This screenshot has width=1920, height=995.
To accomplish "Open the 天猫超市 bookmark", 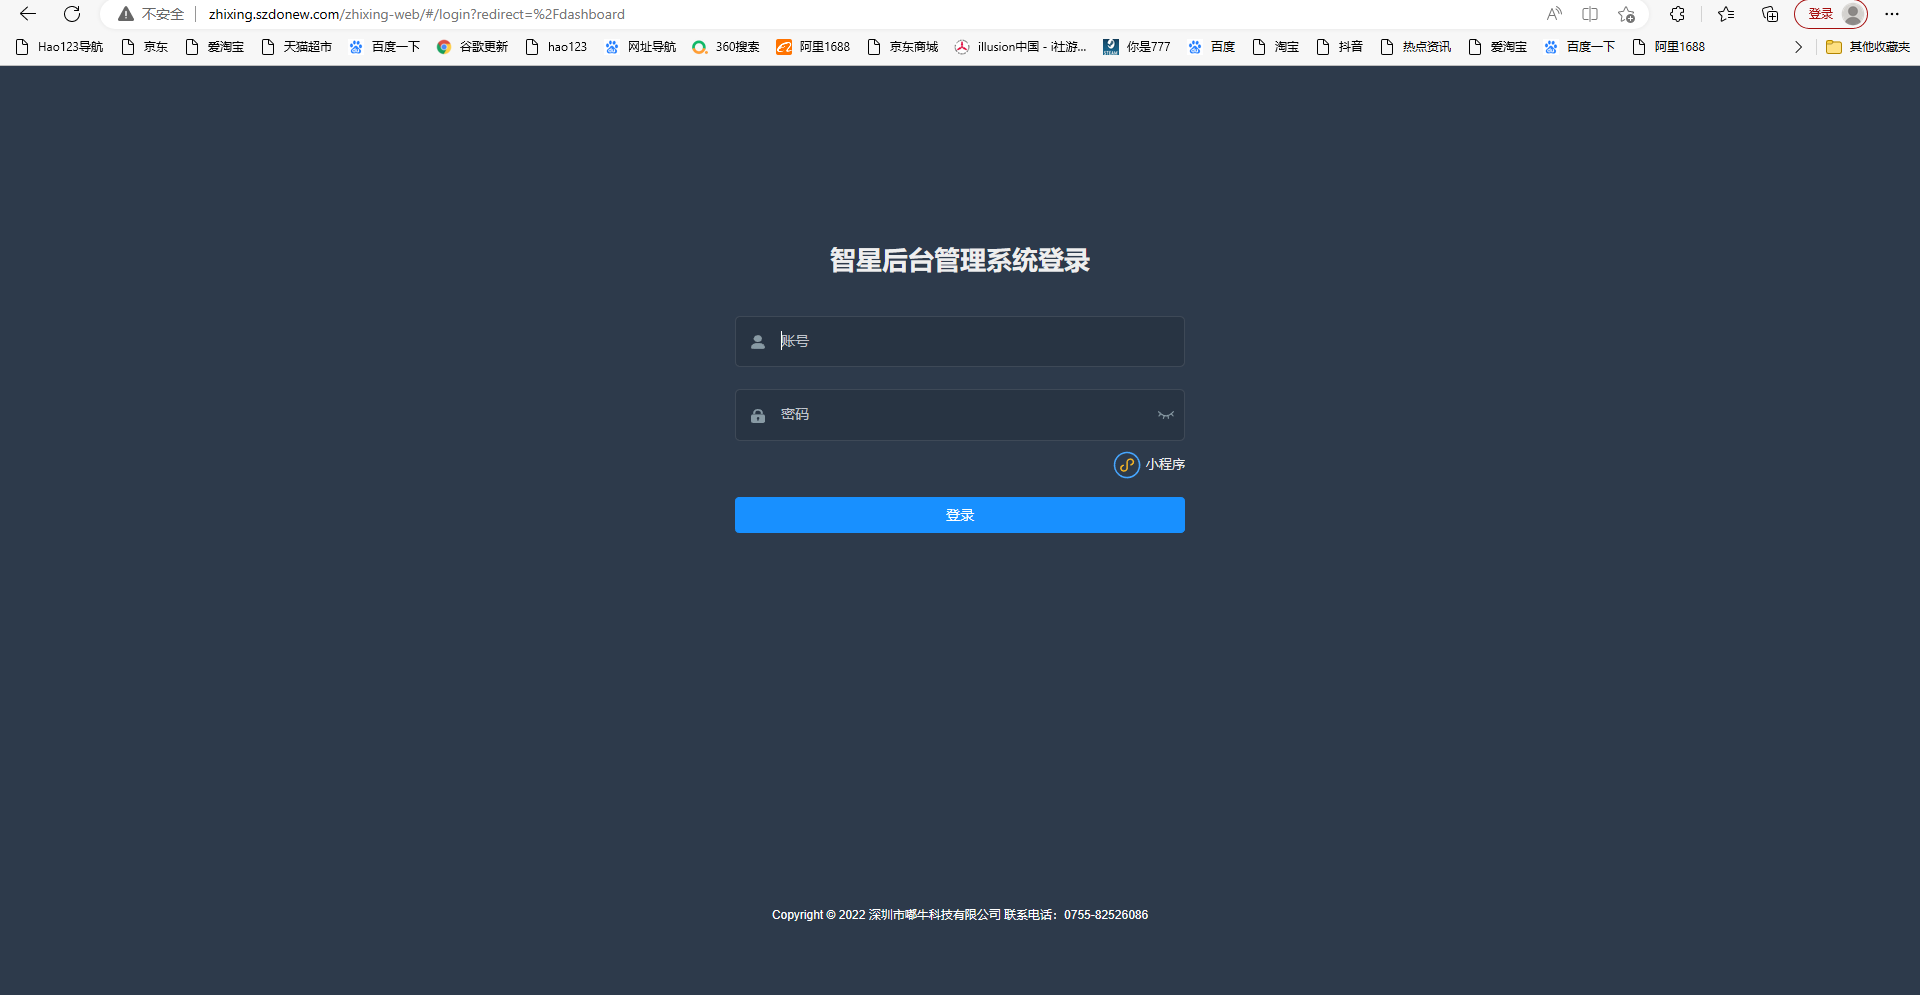I will coord(296,47).
